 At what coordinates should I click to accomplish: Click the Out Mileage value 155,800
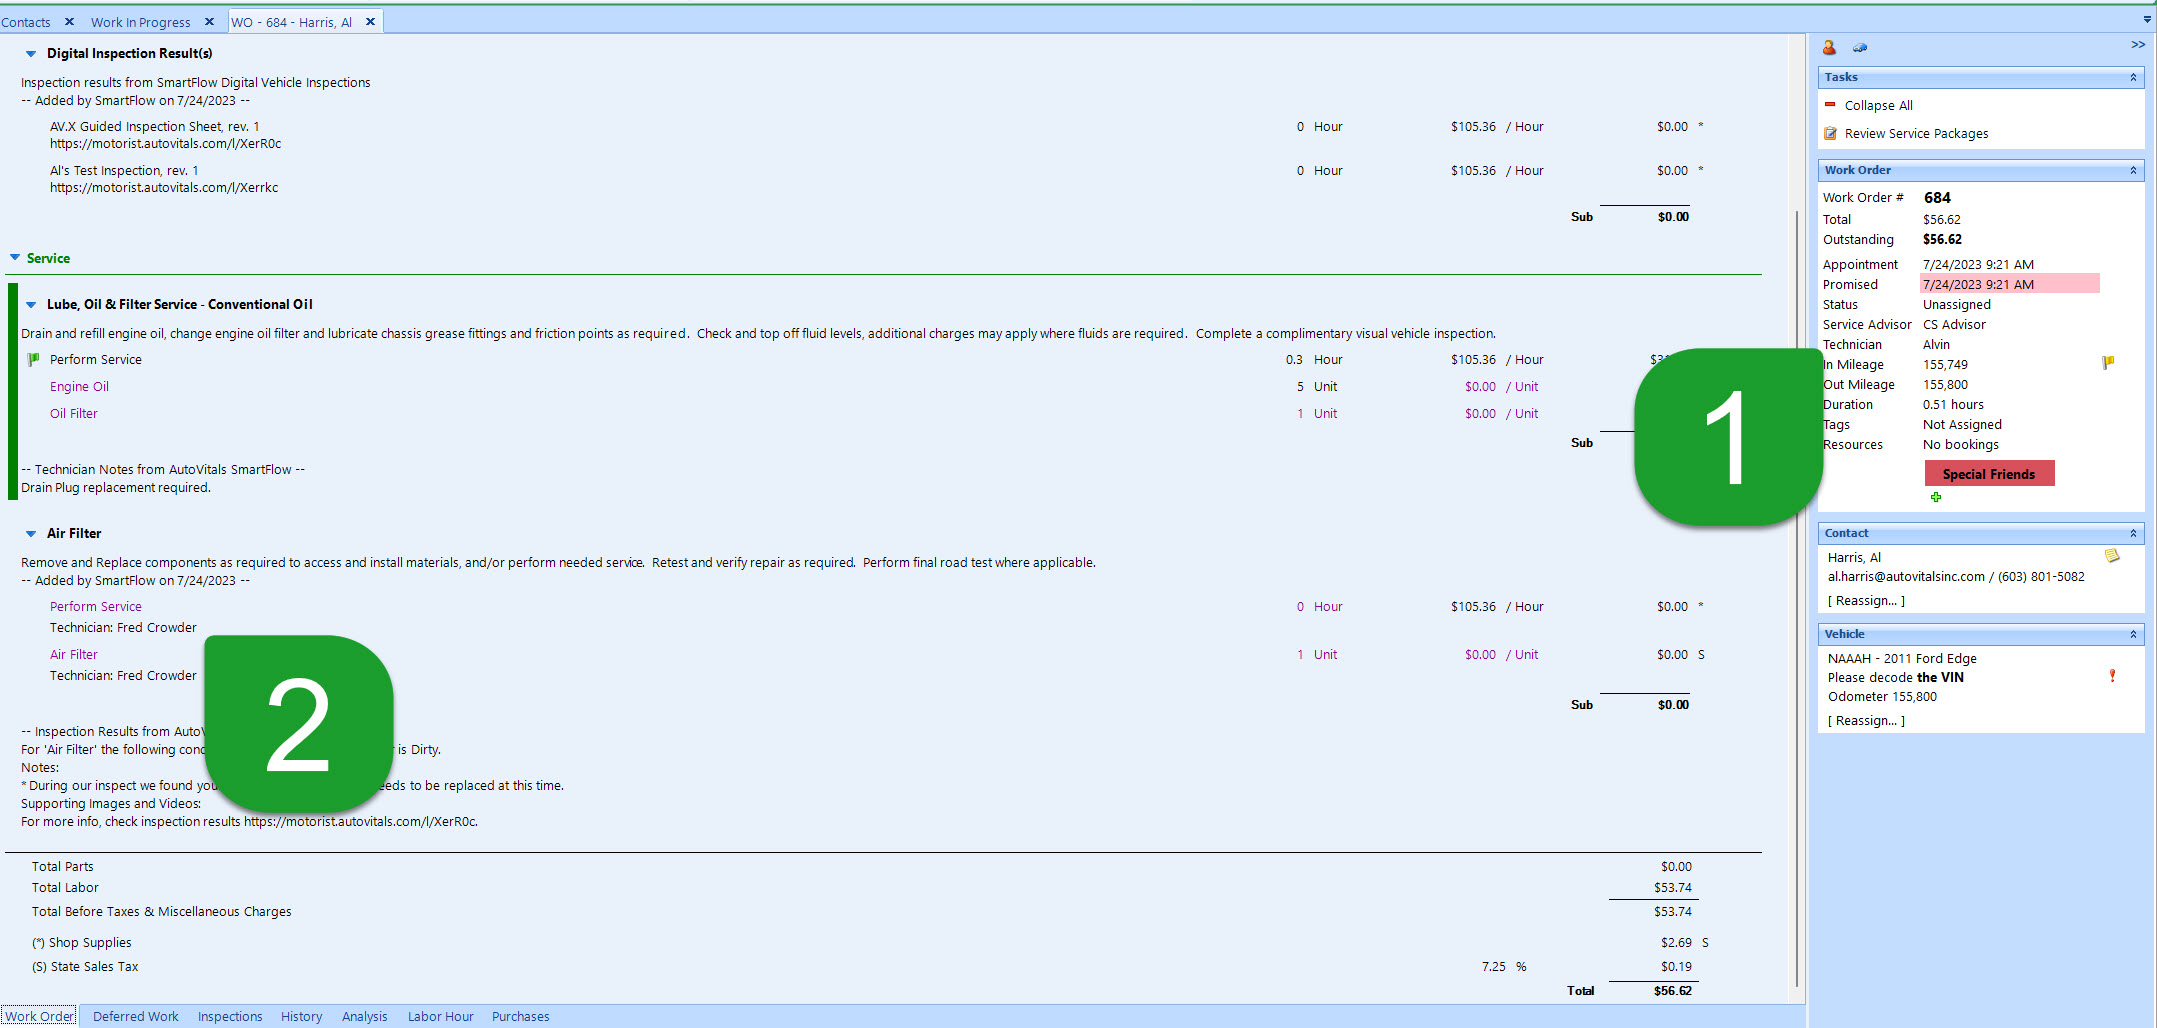click(1945, 384)
